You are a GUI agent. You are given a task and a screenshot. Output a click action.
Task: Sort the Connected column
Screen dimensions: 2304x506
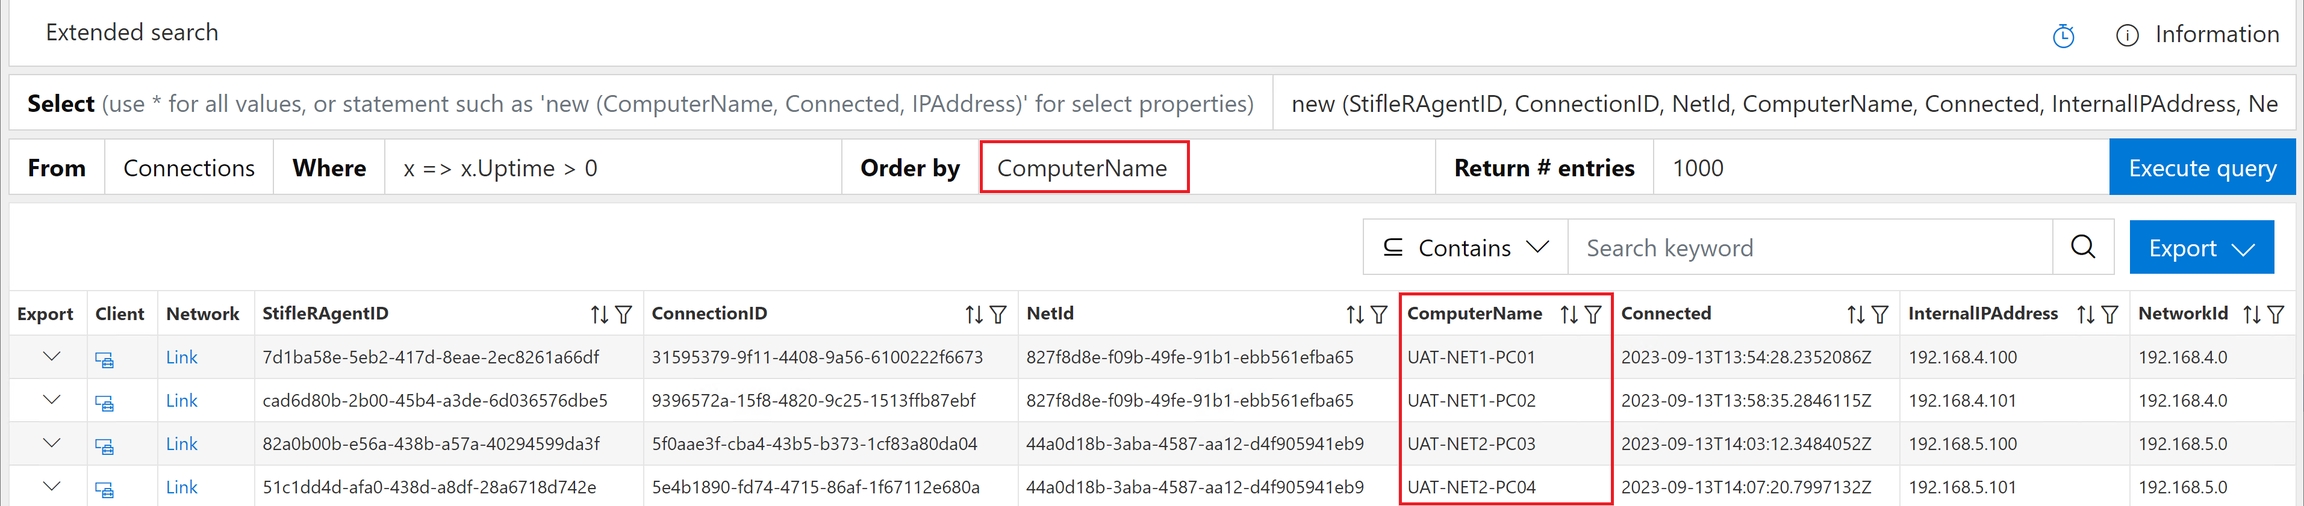(x=1856, y=315)
